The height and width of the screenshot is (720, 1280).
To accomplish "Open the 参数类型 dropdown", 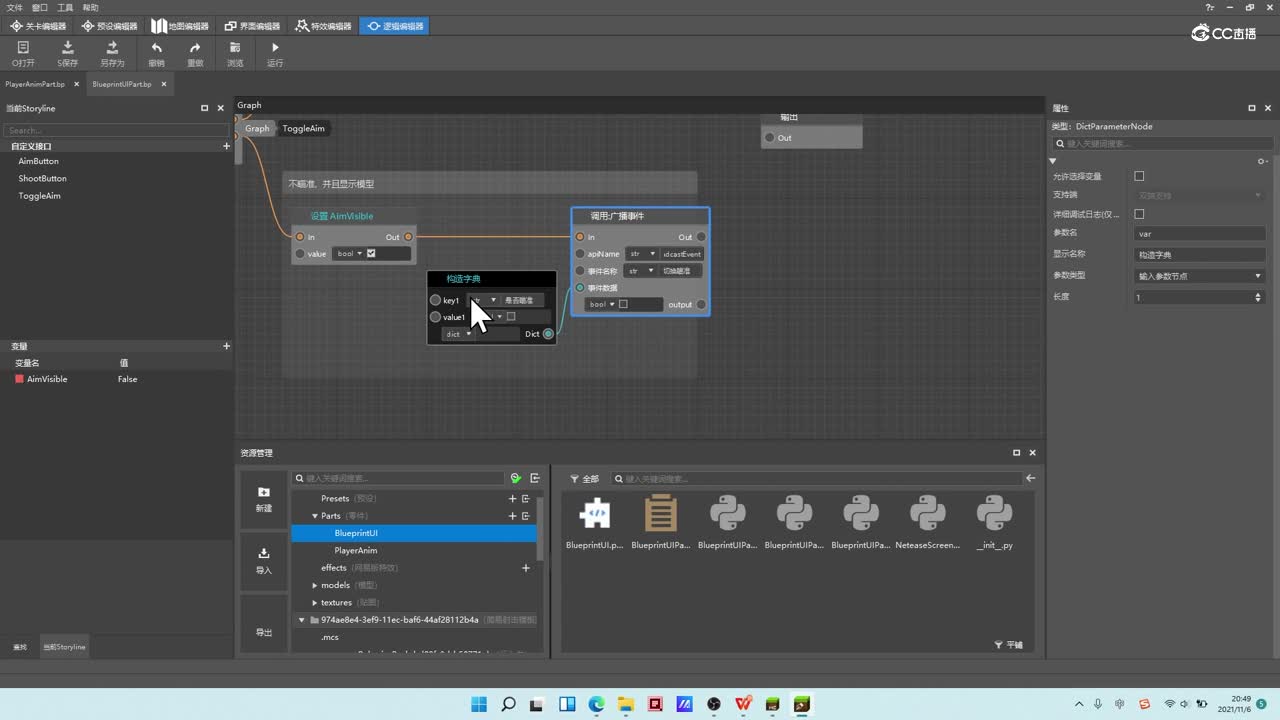I will (1199, 276).
